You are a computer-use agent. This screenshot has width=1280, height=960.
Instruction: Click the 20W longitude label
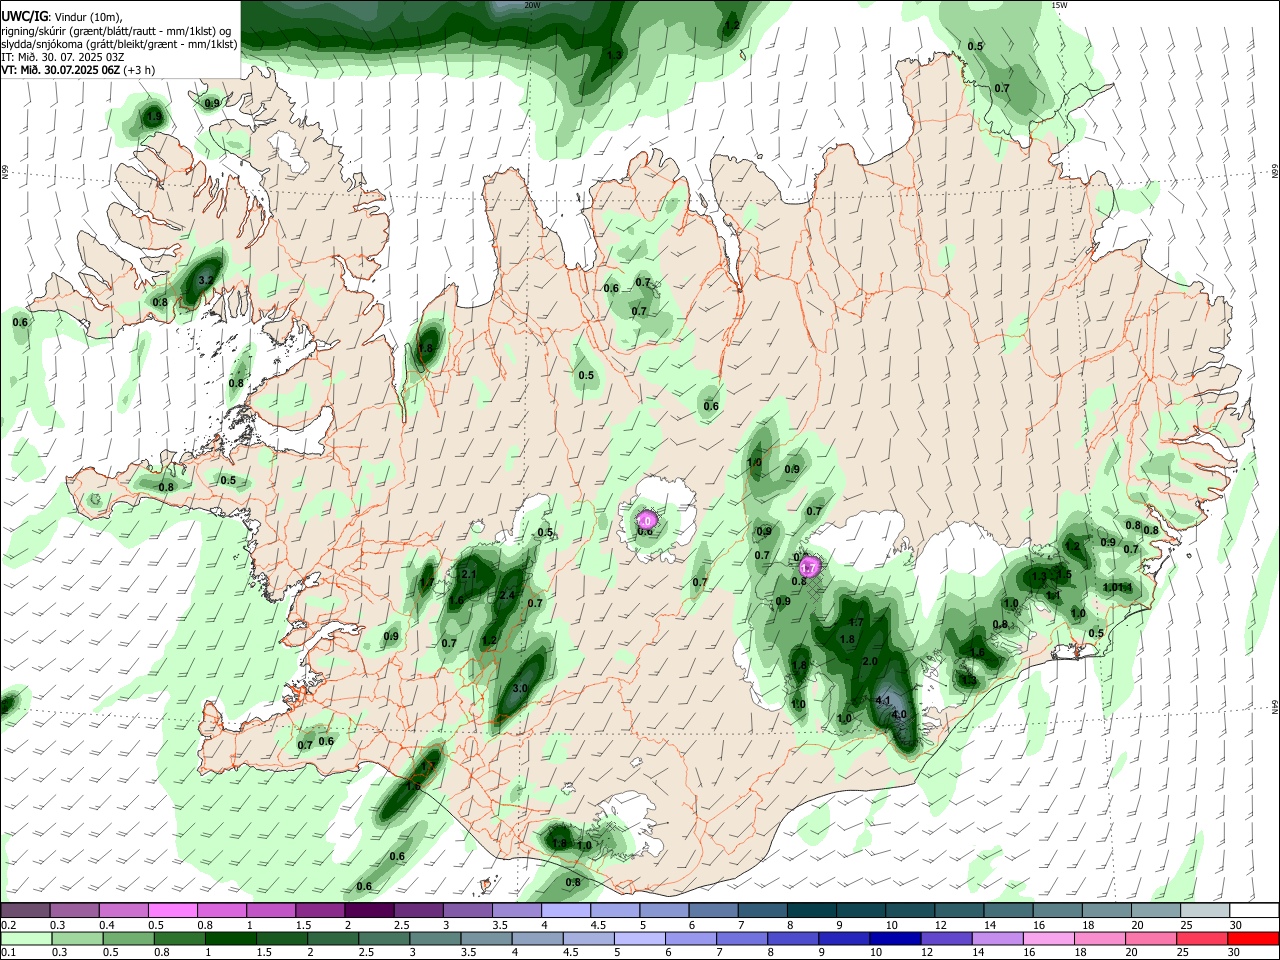pyautogui.click(x=532, y=5)
